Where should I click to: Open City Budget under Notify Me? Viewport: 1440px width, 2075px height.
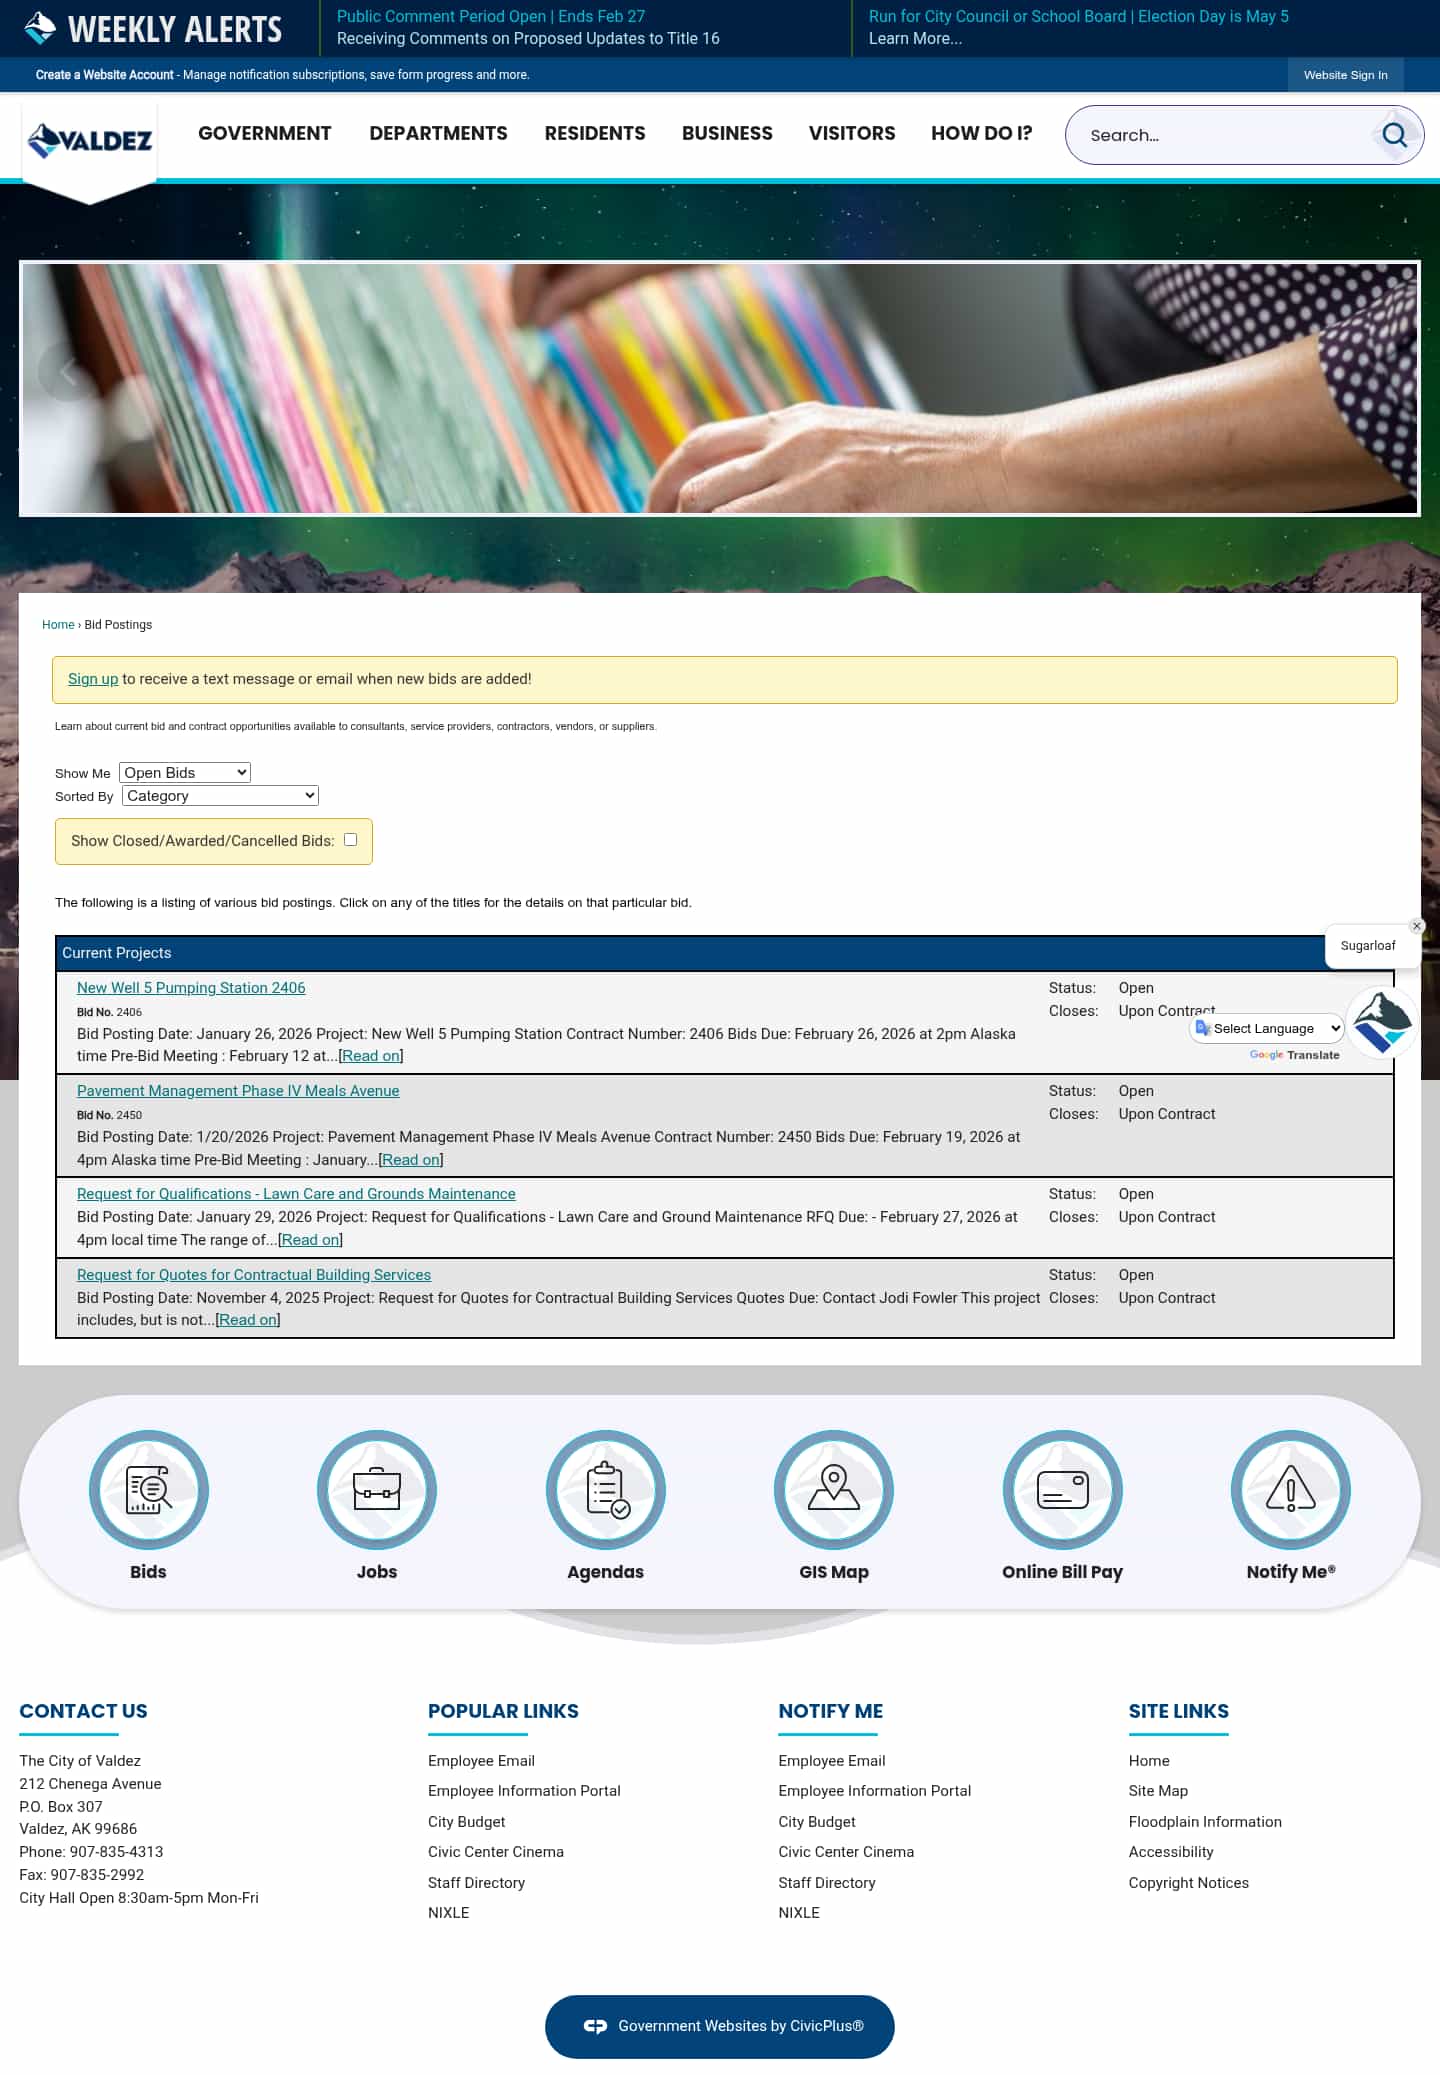click(x=817, y=1822)
